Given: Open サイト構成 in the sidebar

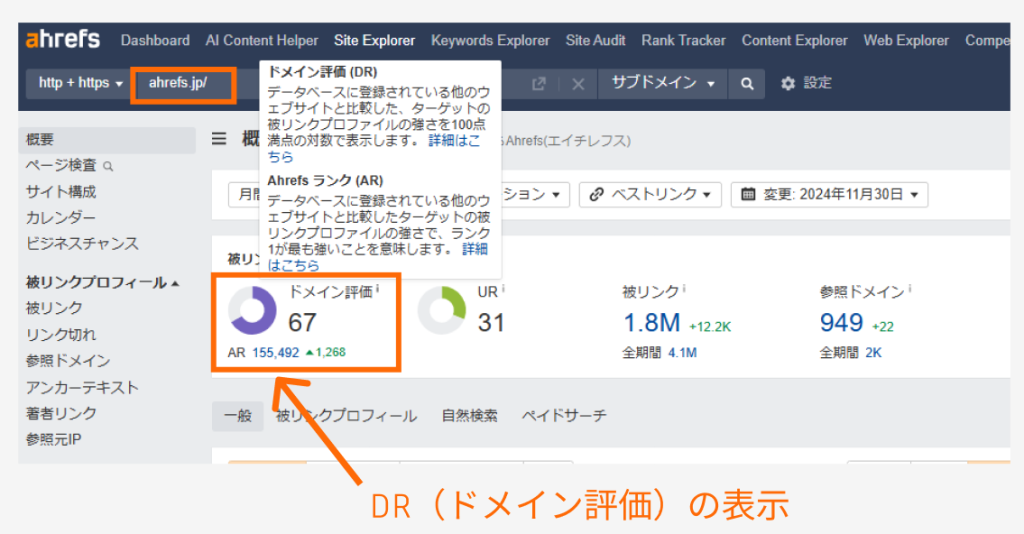Looking at the screenshot, I should click(x=61, y=192).
